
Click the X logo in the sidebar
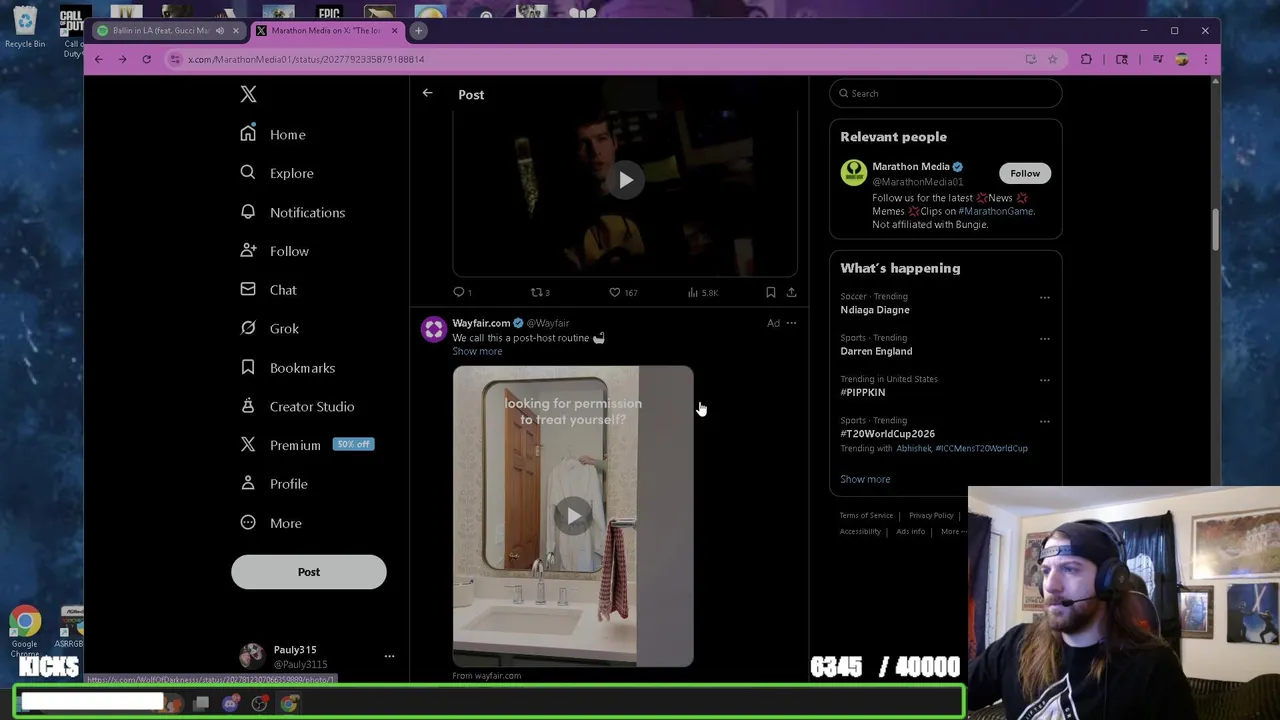pyautogui.click(x=248, y=94)
